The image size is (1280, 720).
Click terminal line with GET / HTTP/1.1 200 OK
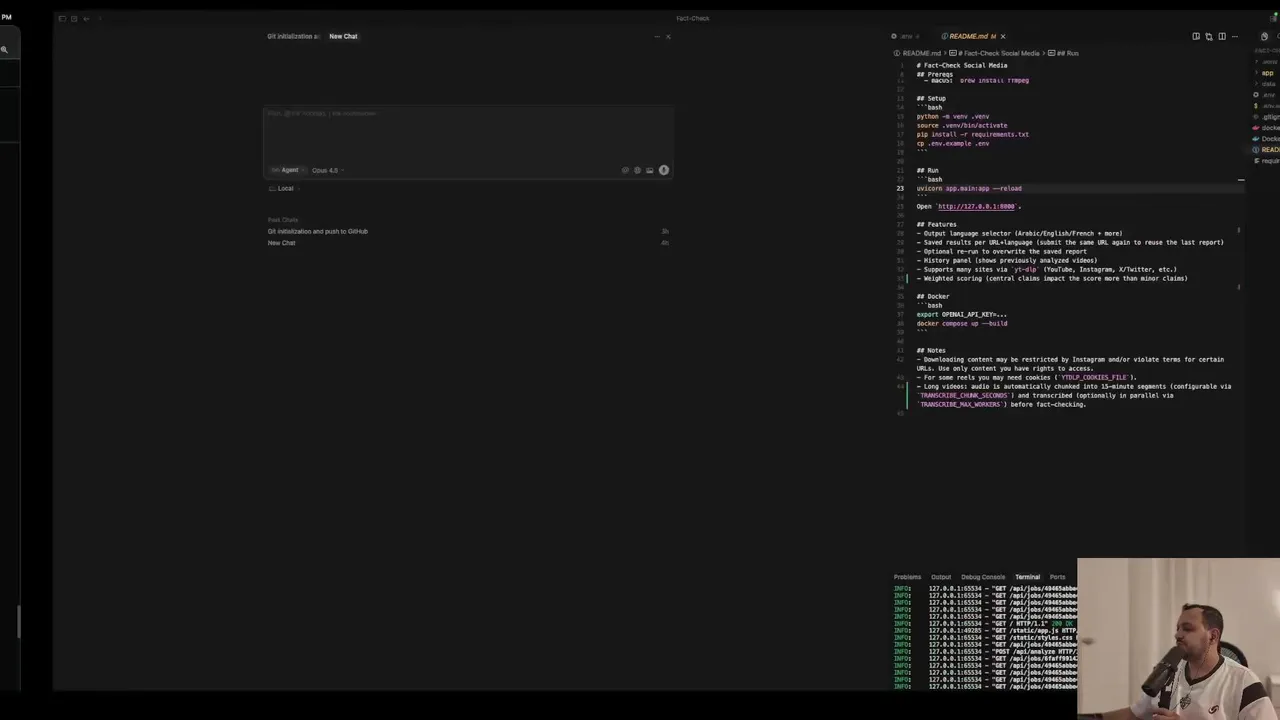(985, 623)
